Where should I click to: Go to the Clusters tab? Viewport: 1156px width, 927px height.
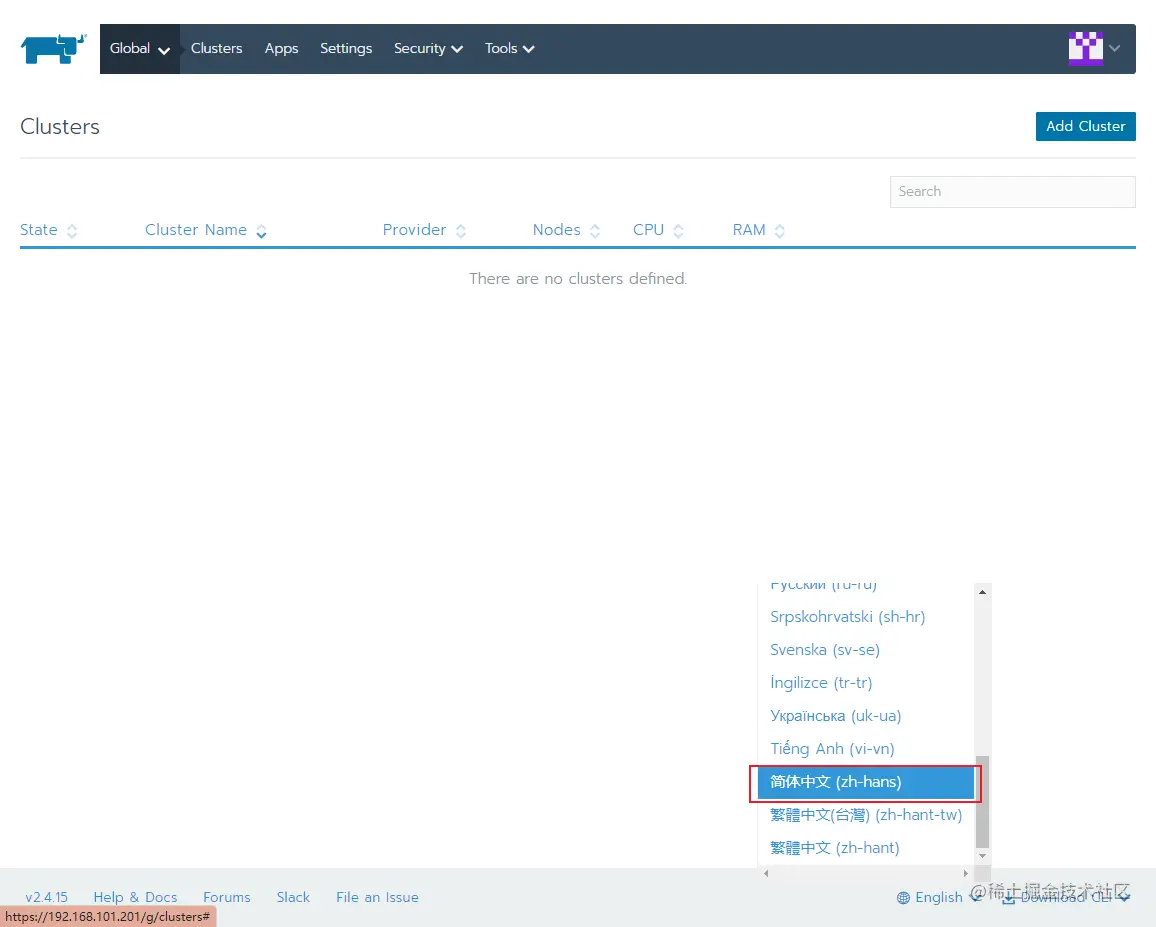216,49
